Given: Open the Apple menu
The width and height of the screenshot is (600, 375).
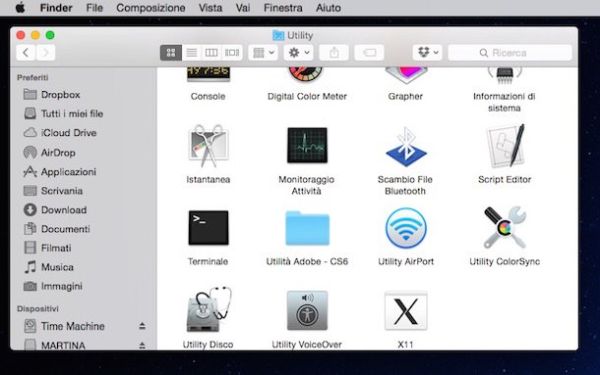Looking at the screenshot, I should point(20,8).
